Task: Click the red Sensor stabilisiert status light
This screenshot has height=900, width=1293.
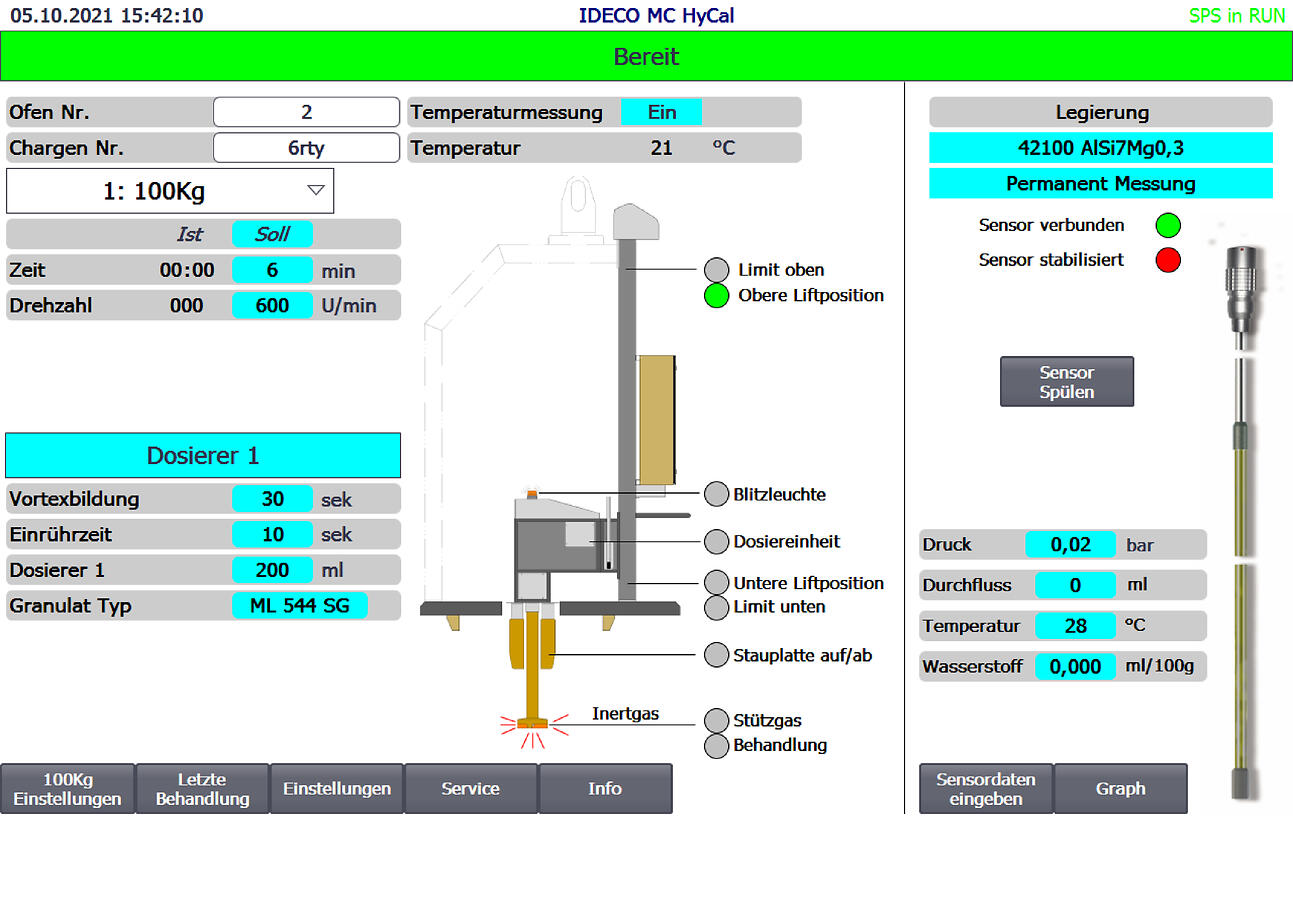Action: [1168, 260]
